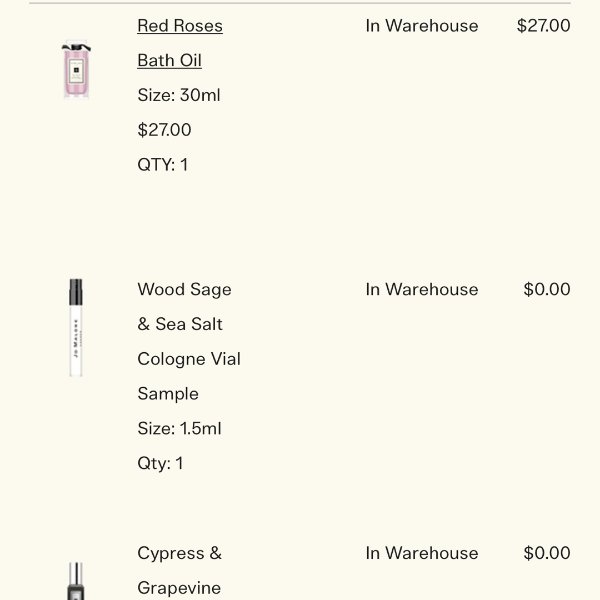Select the In Warehouse status for Red Roses
600x600 pixels.
(422, 26)
